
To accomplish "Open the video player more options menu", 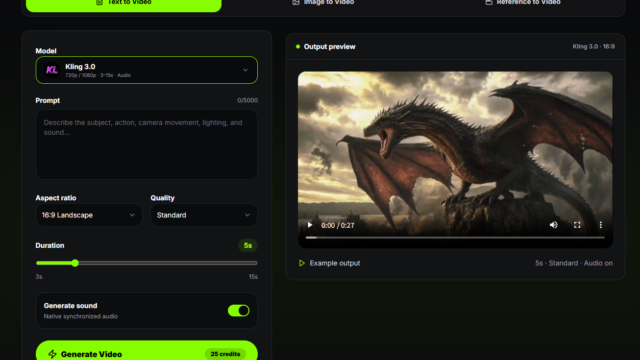I will pos(600,225).
